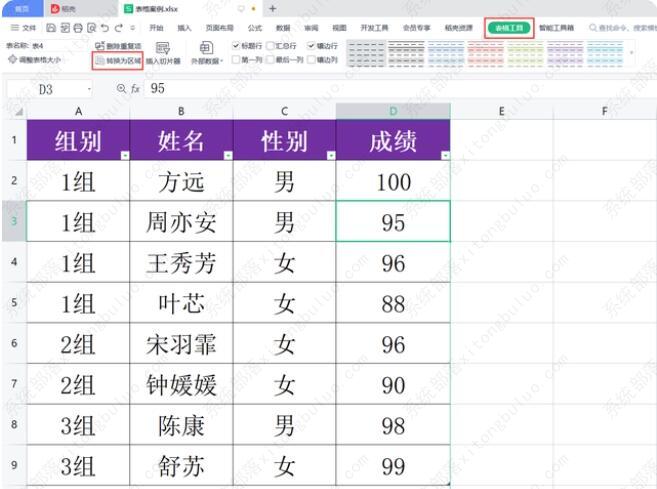Open filter dropdown on 组别 header
657x489 pixels.
123,156
